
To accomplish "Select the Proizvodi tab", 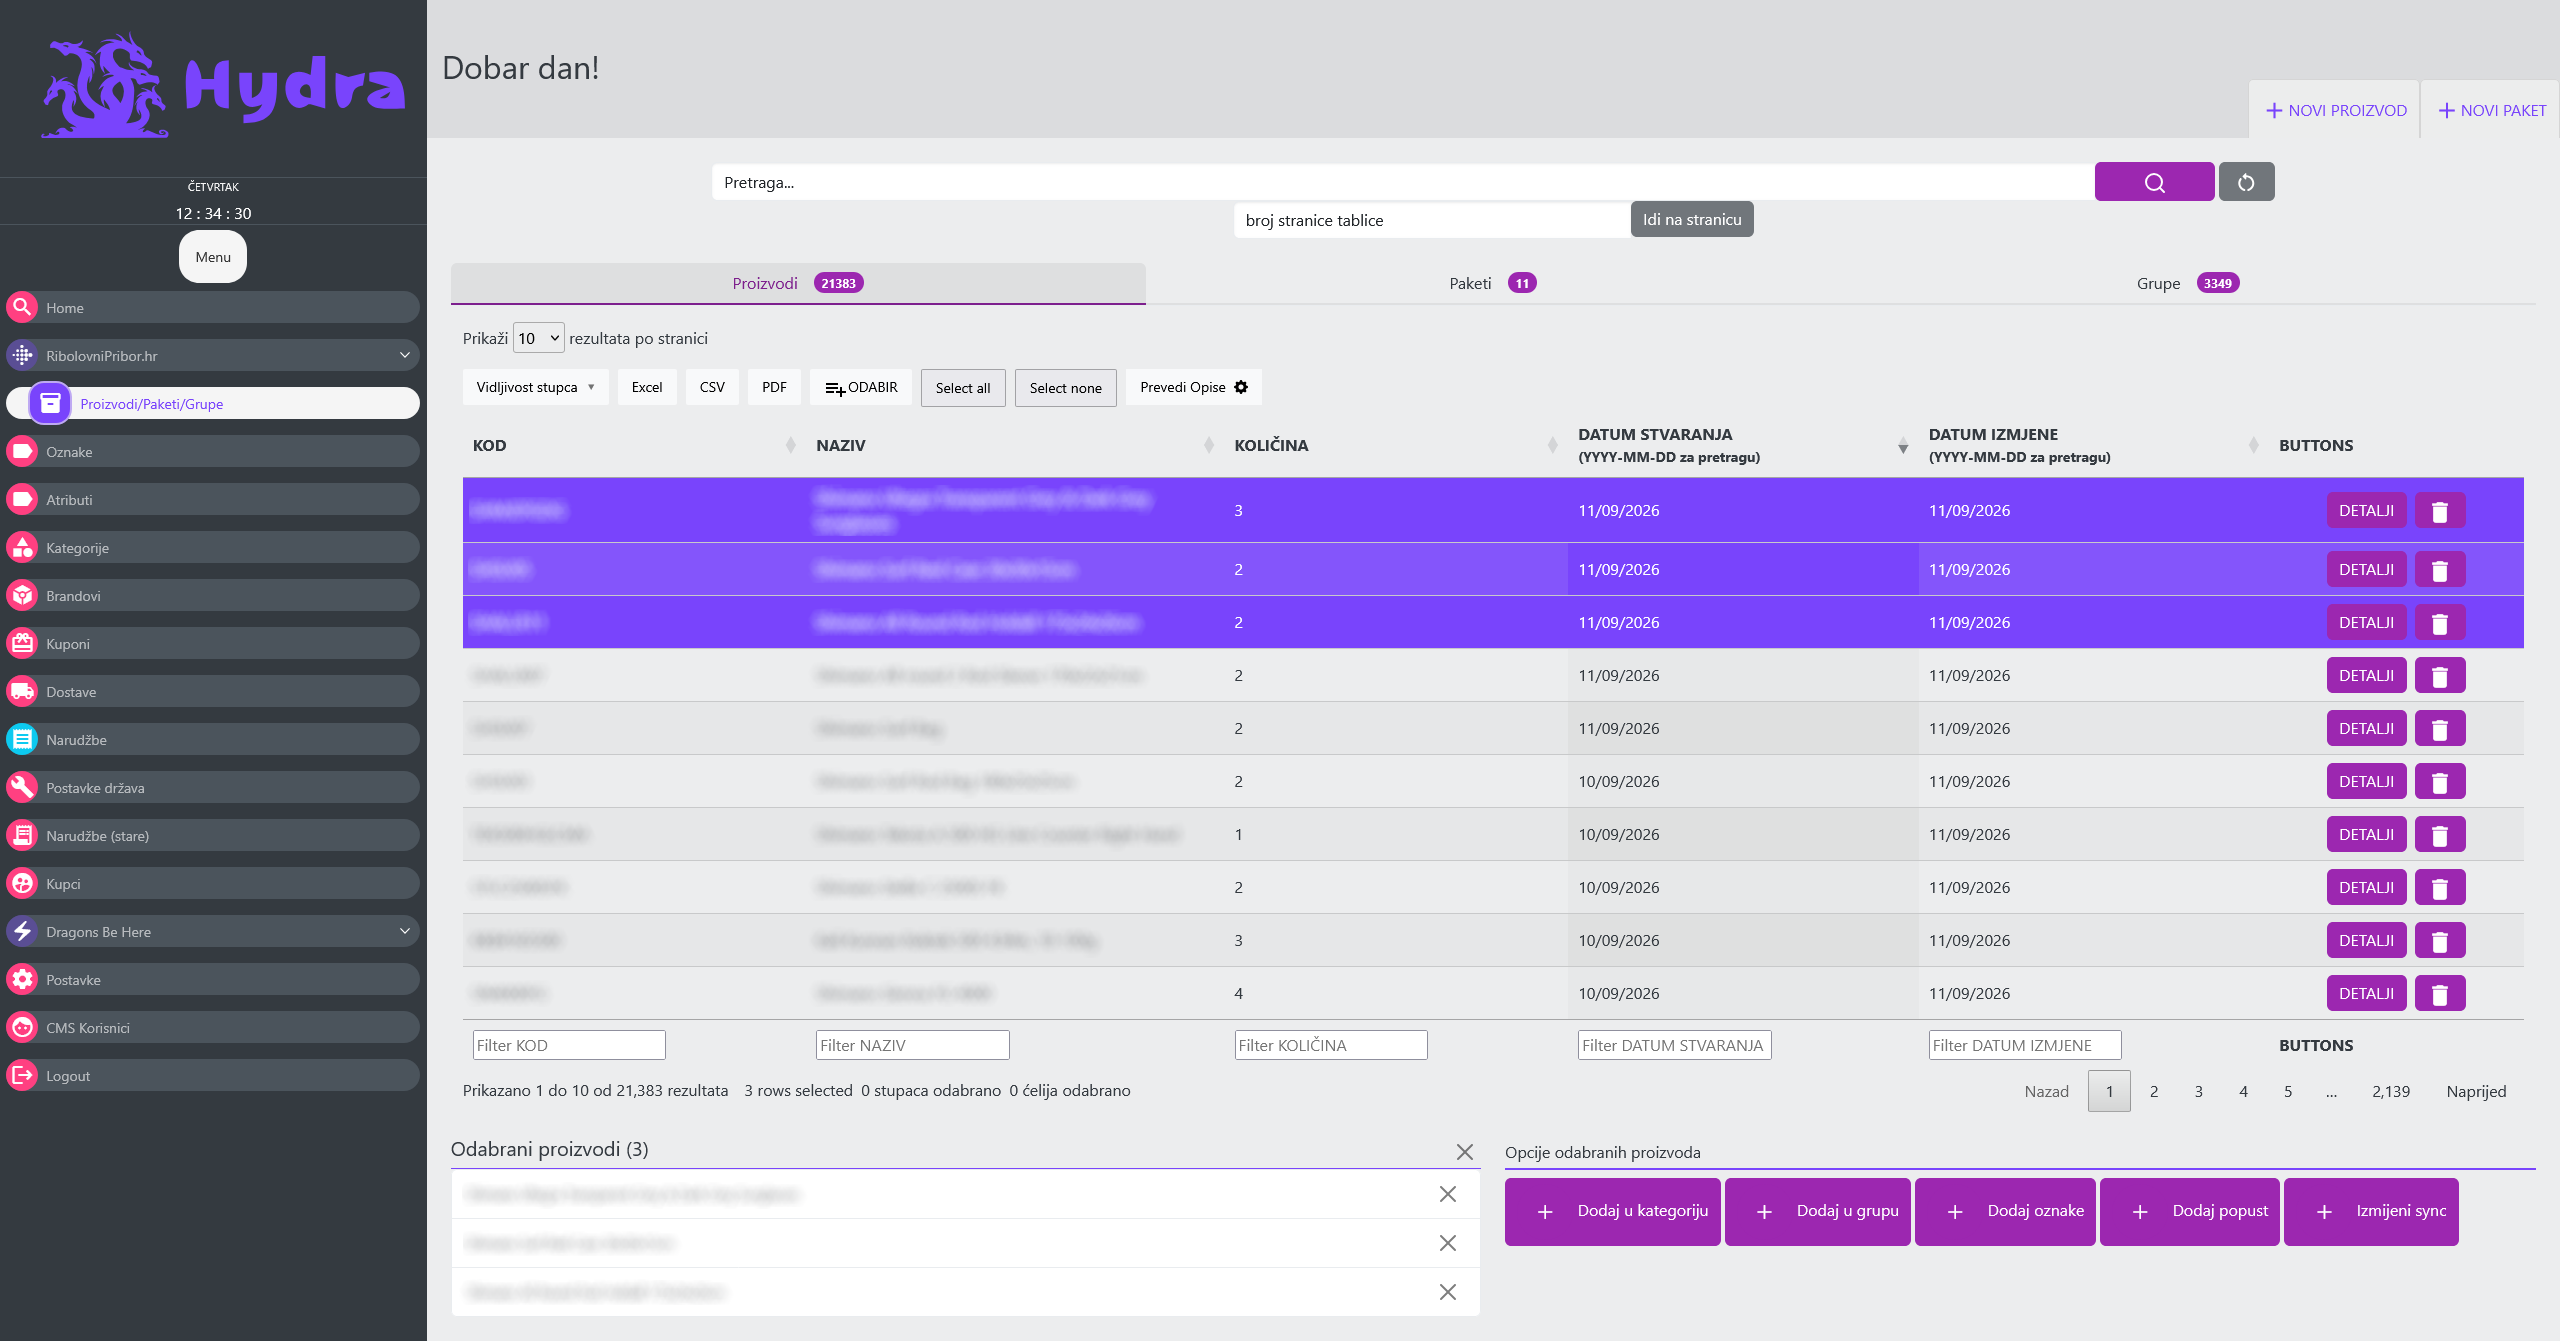I will pos(797,283).
